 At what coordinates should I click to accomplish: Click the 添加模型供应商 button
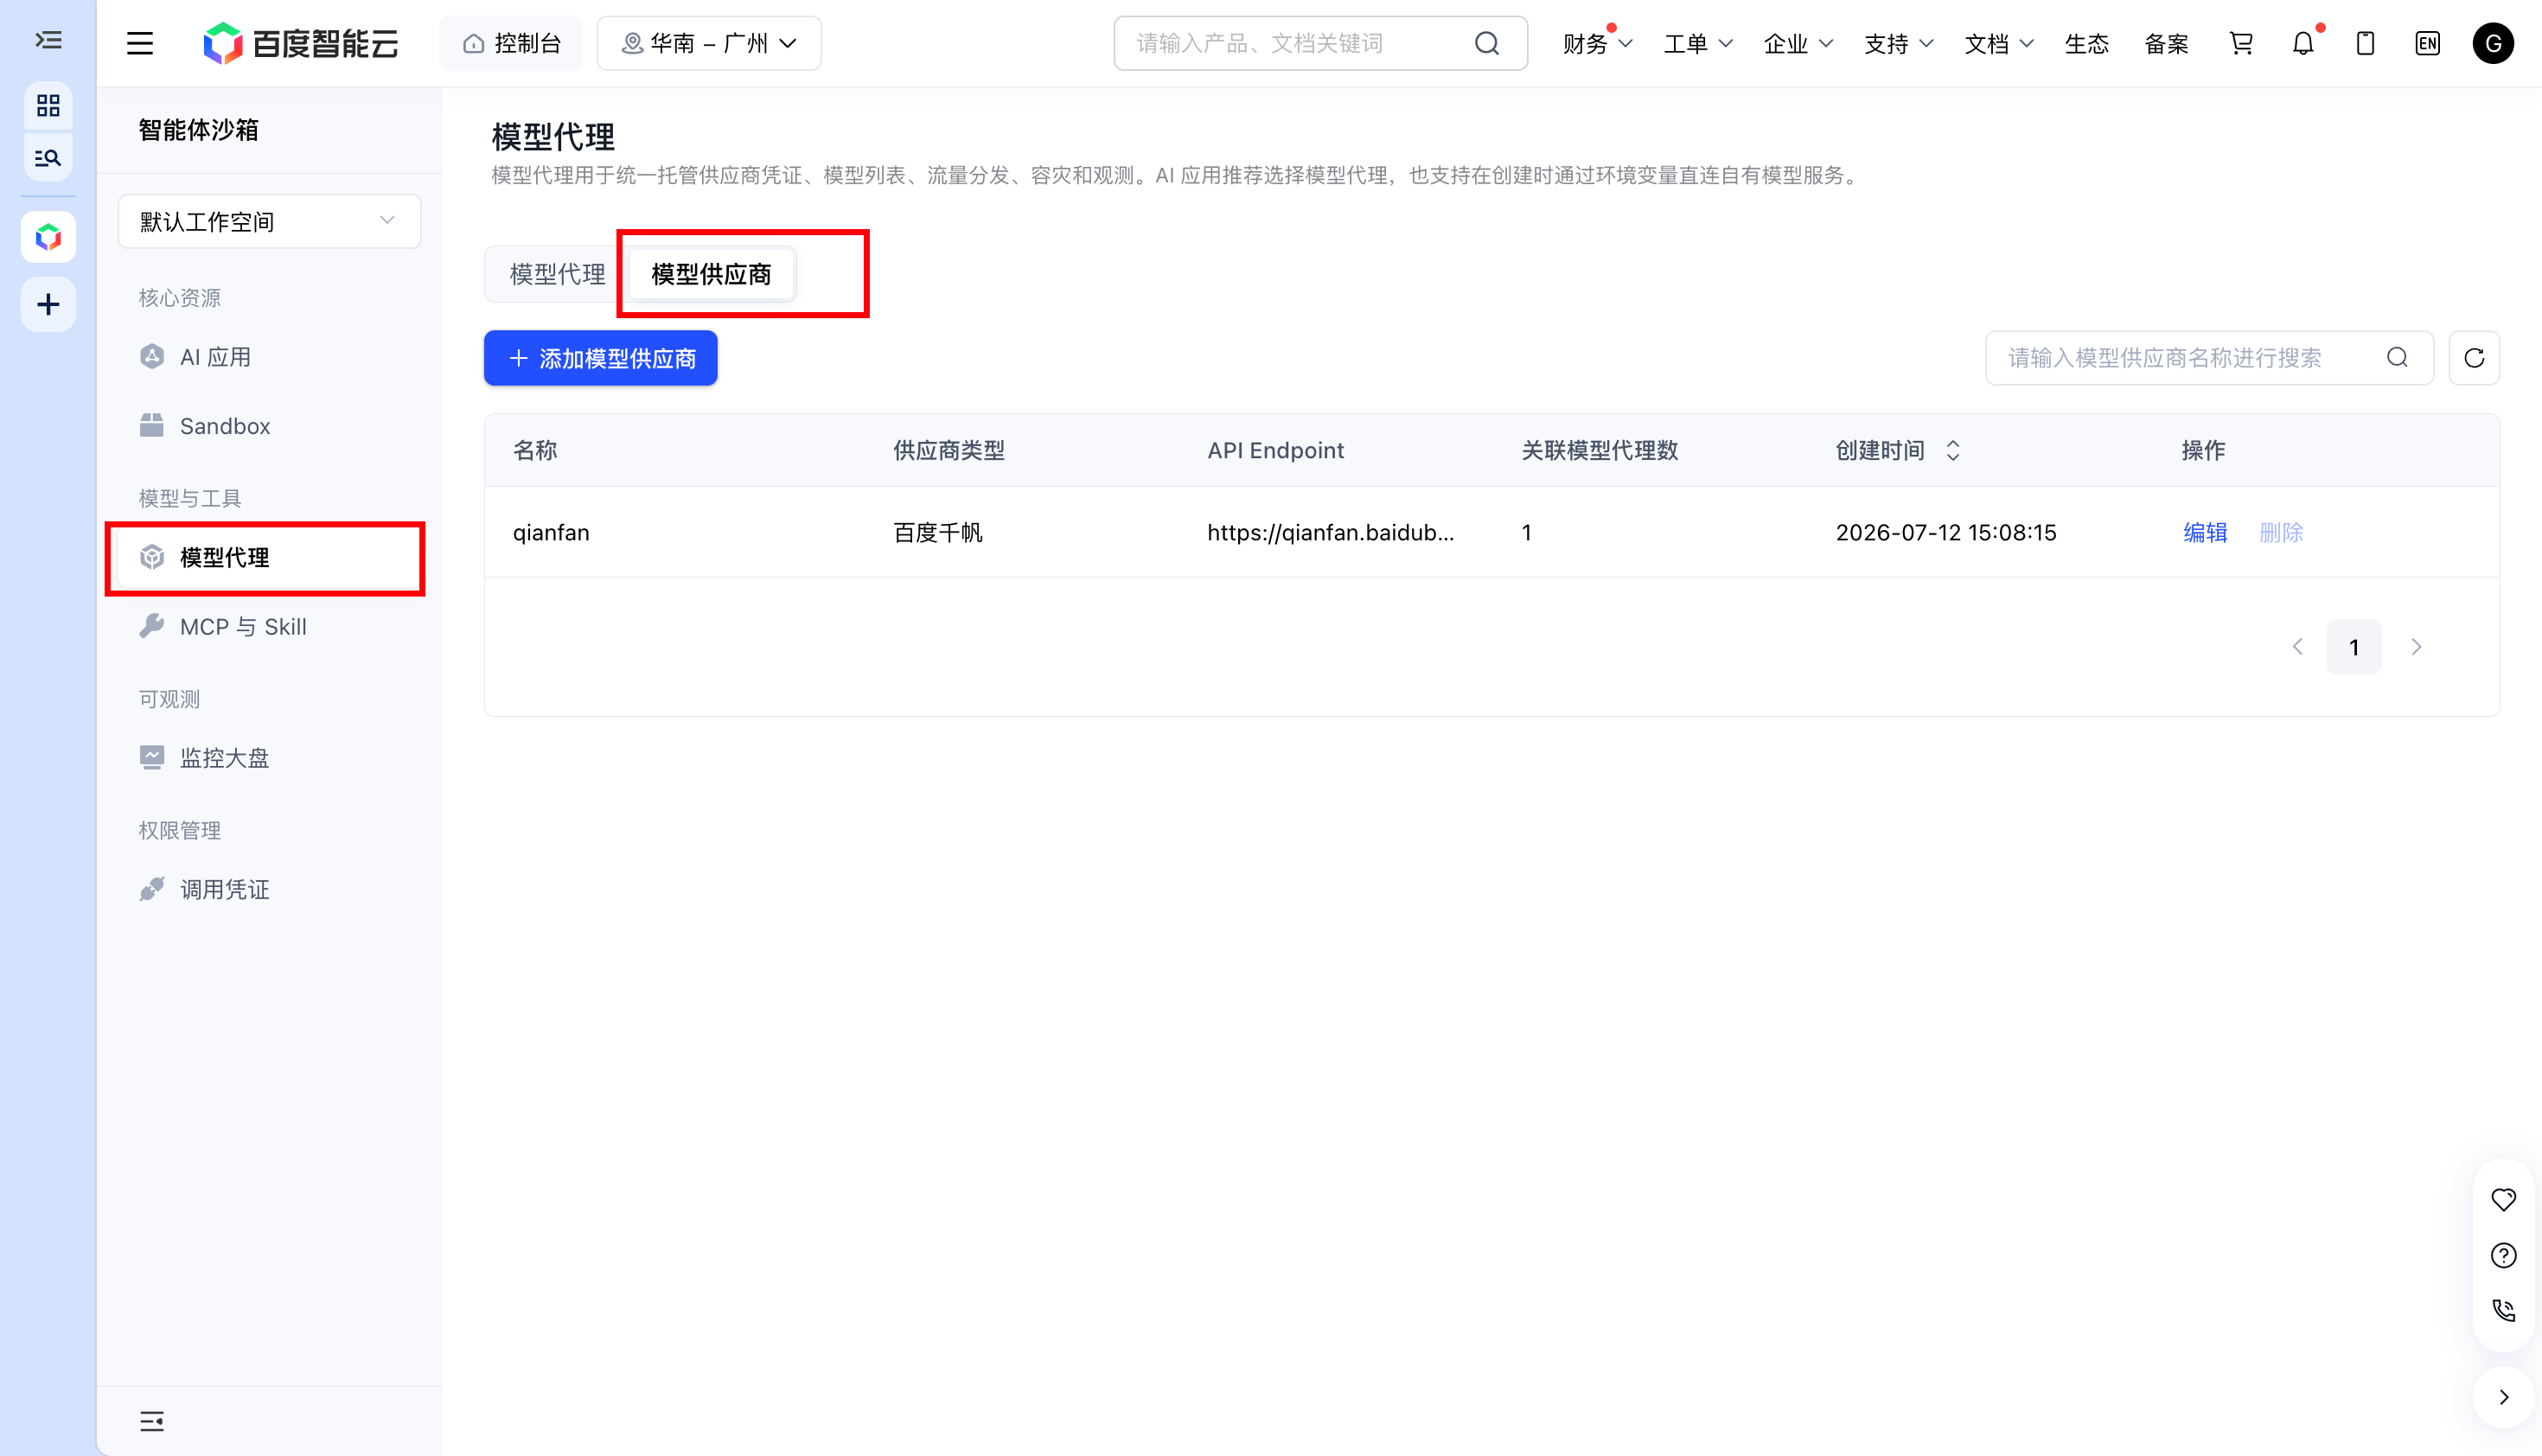tap(600, 358)
